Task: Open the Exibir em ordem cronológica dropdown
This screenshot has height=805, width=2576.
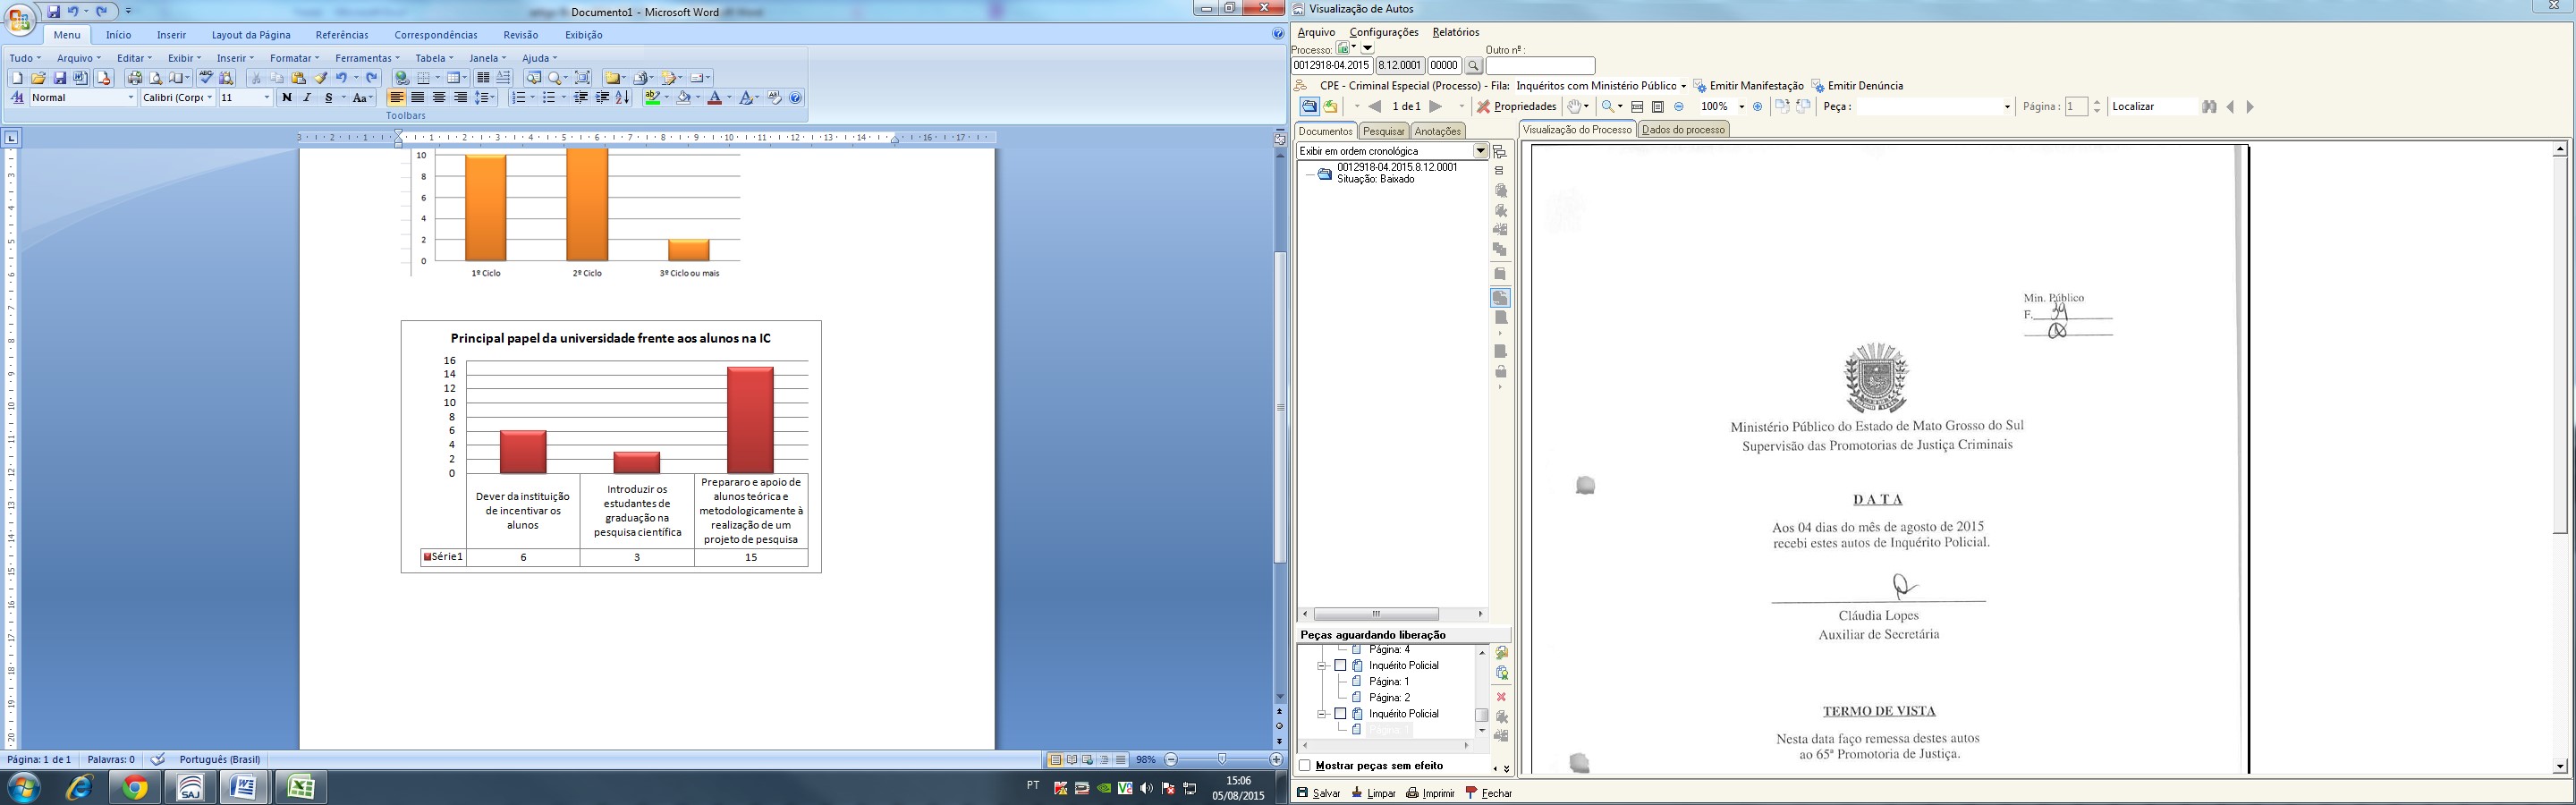Action: click(1480, 151)
